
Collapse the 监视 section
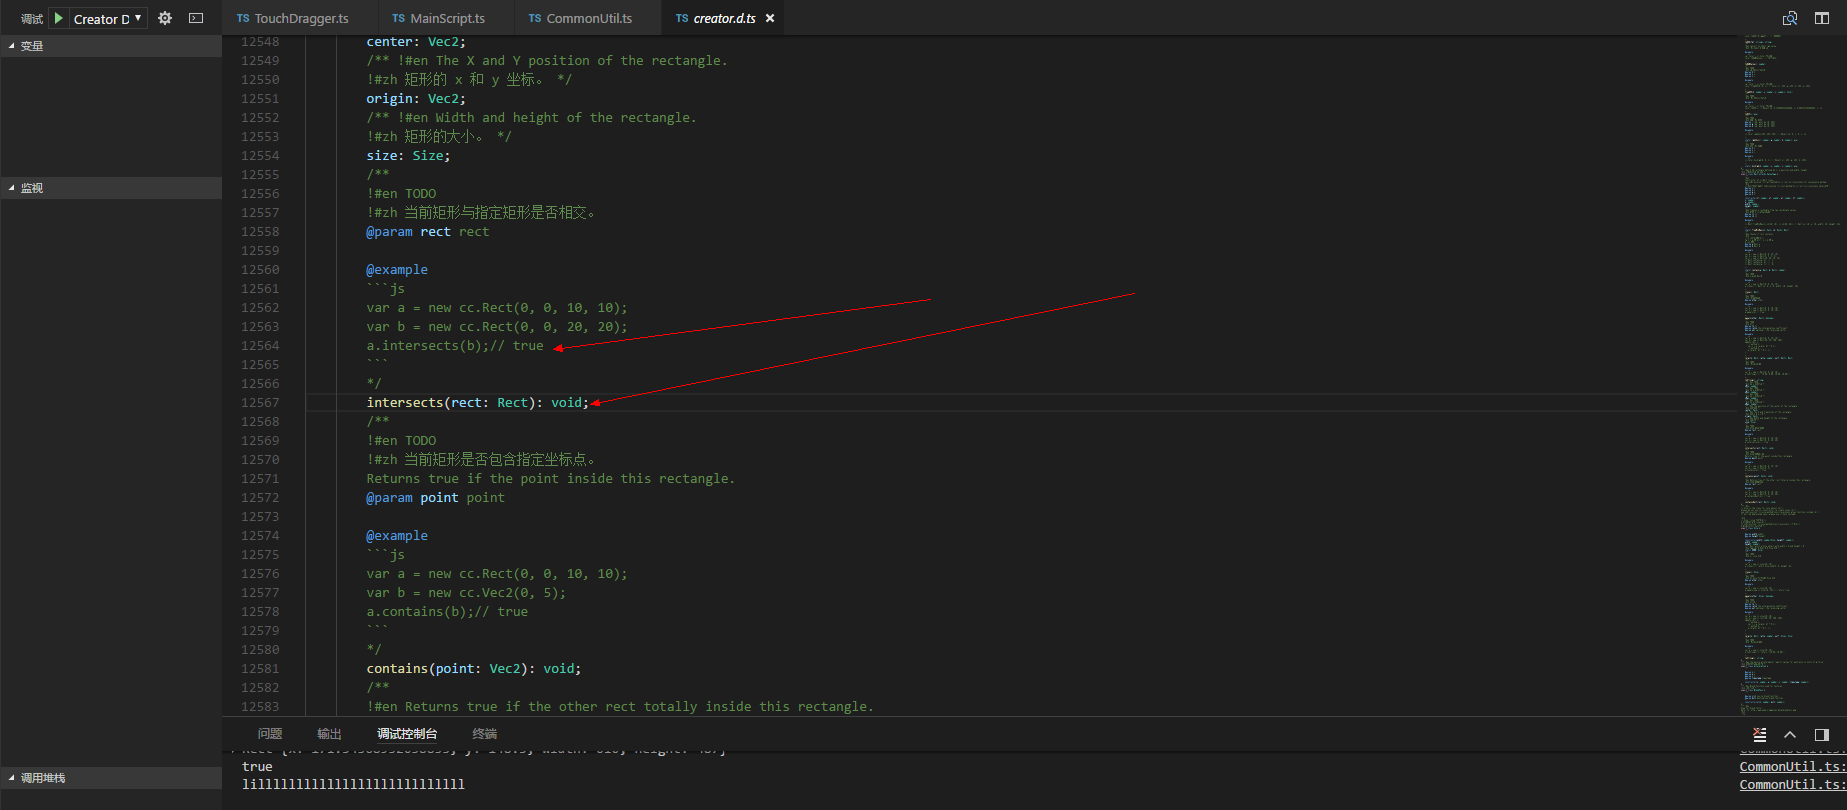click(x=32, y=188)
